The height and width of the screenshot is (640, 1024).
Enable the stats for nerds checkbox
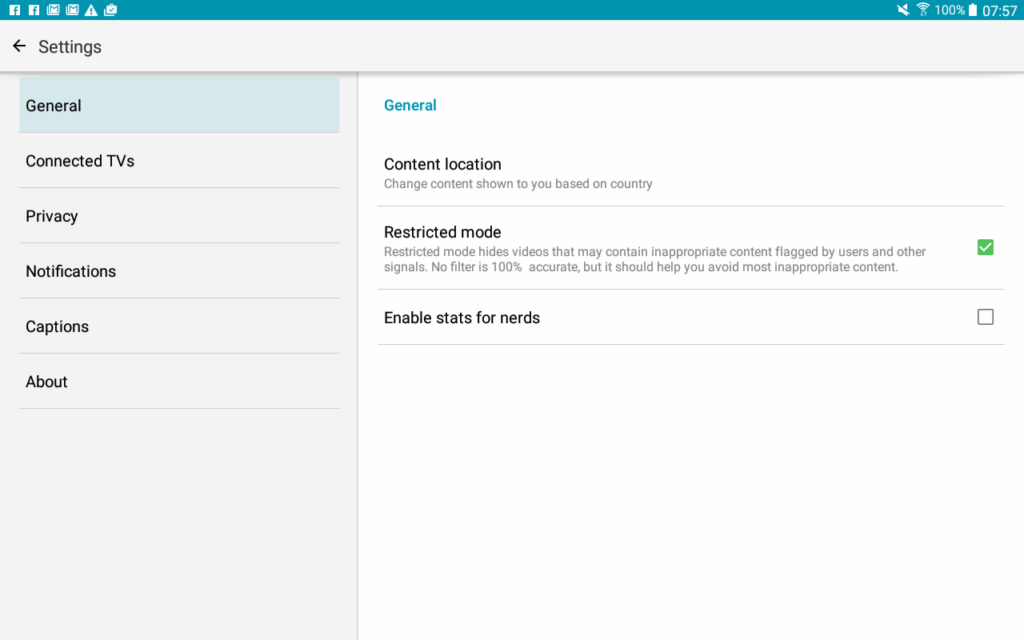[x=985, y=317]
